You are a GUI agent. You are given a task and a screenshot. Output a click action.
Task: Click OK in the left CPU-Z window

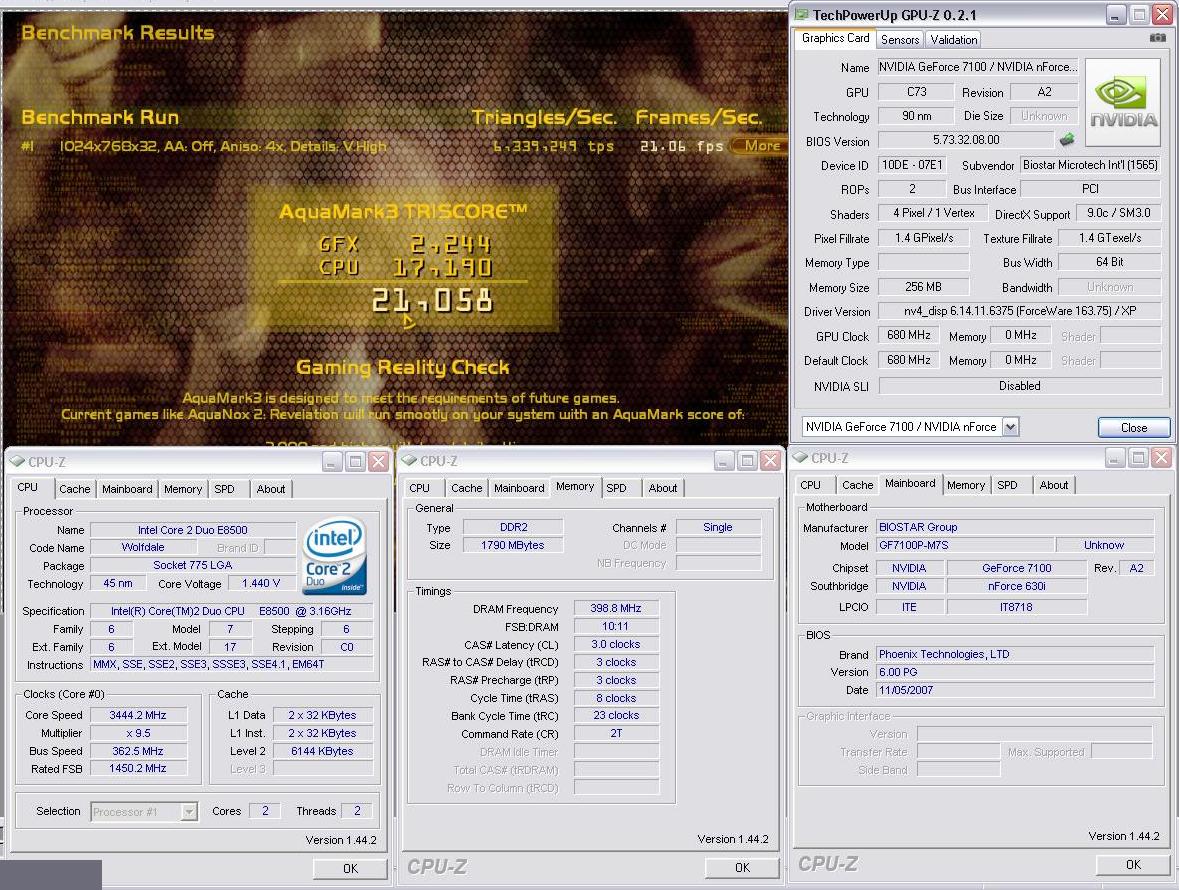350,868
